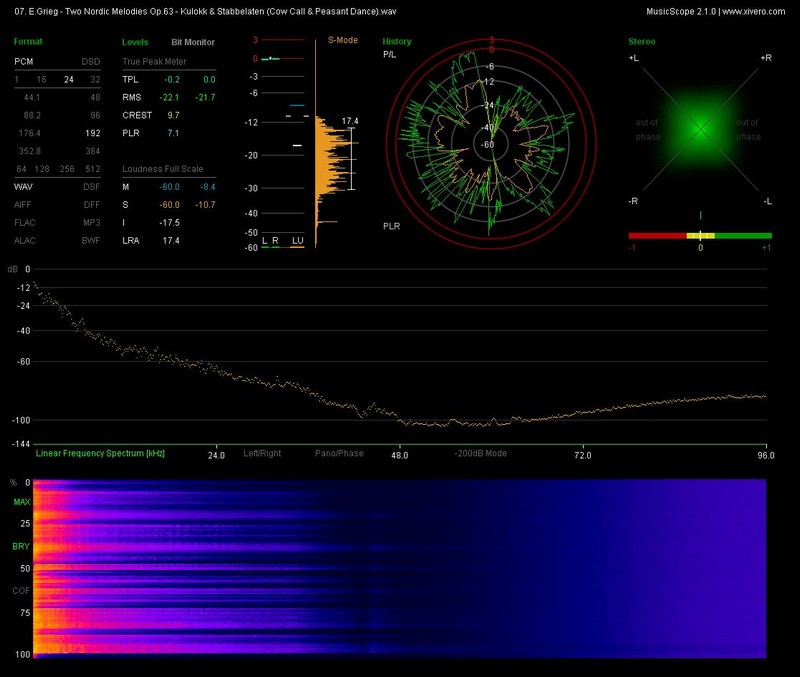Click the Loudness Full Scale heading
Viewport: 800px width, 677px height.
click(x=163, y=169)
